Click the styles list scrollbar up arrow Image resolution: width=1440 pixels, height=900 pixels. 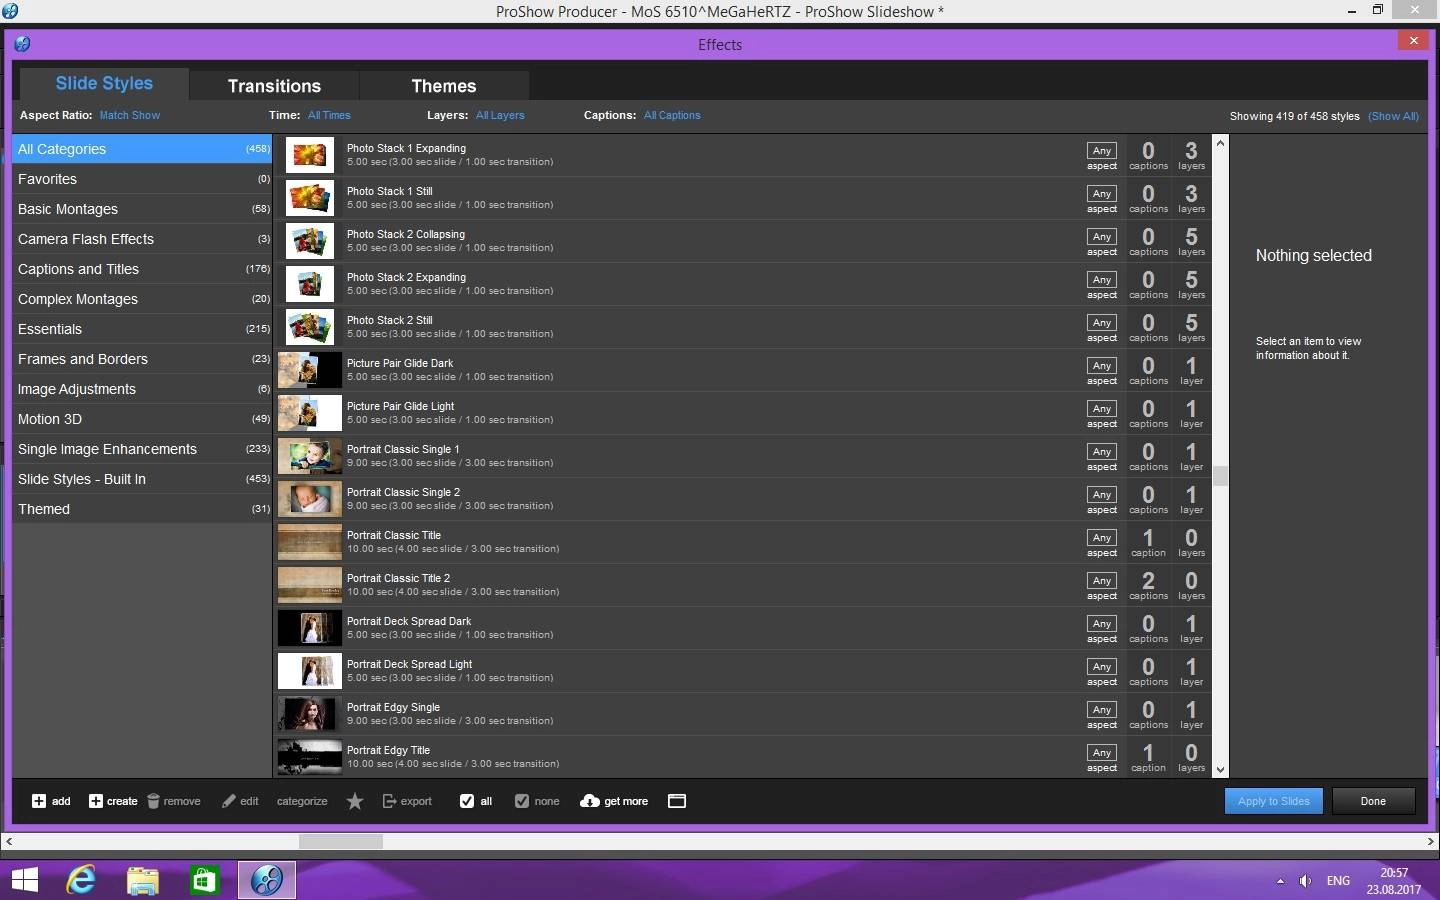pyautogui.click(x=1220, y=143)
